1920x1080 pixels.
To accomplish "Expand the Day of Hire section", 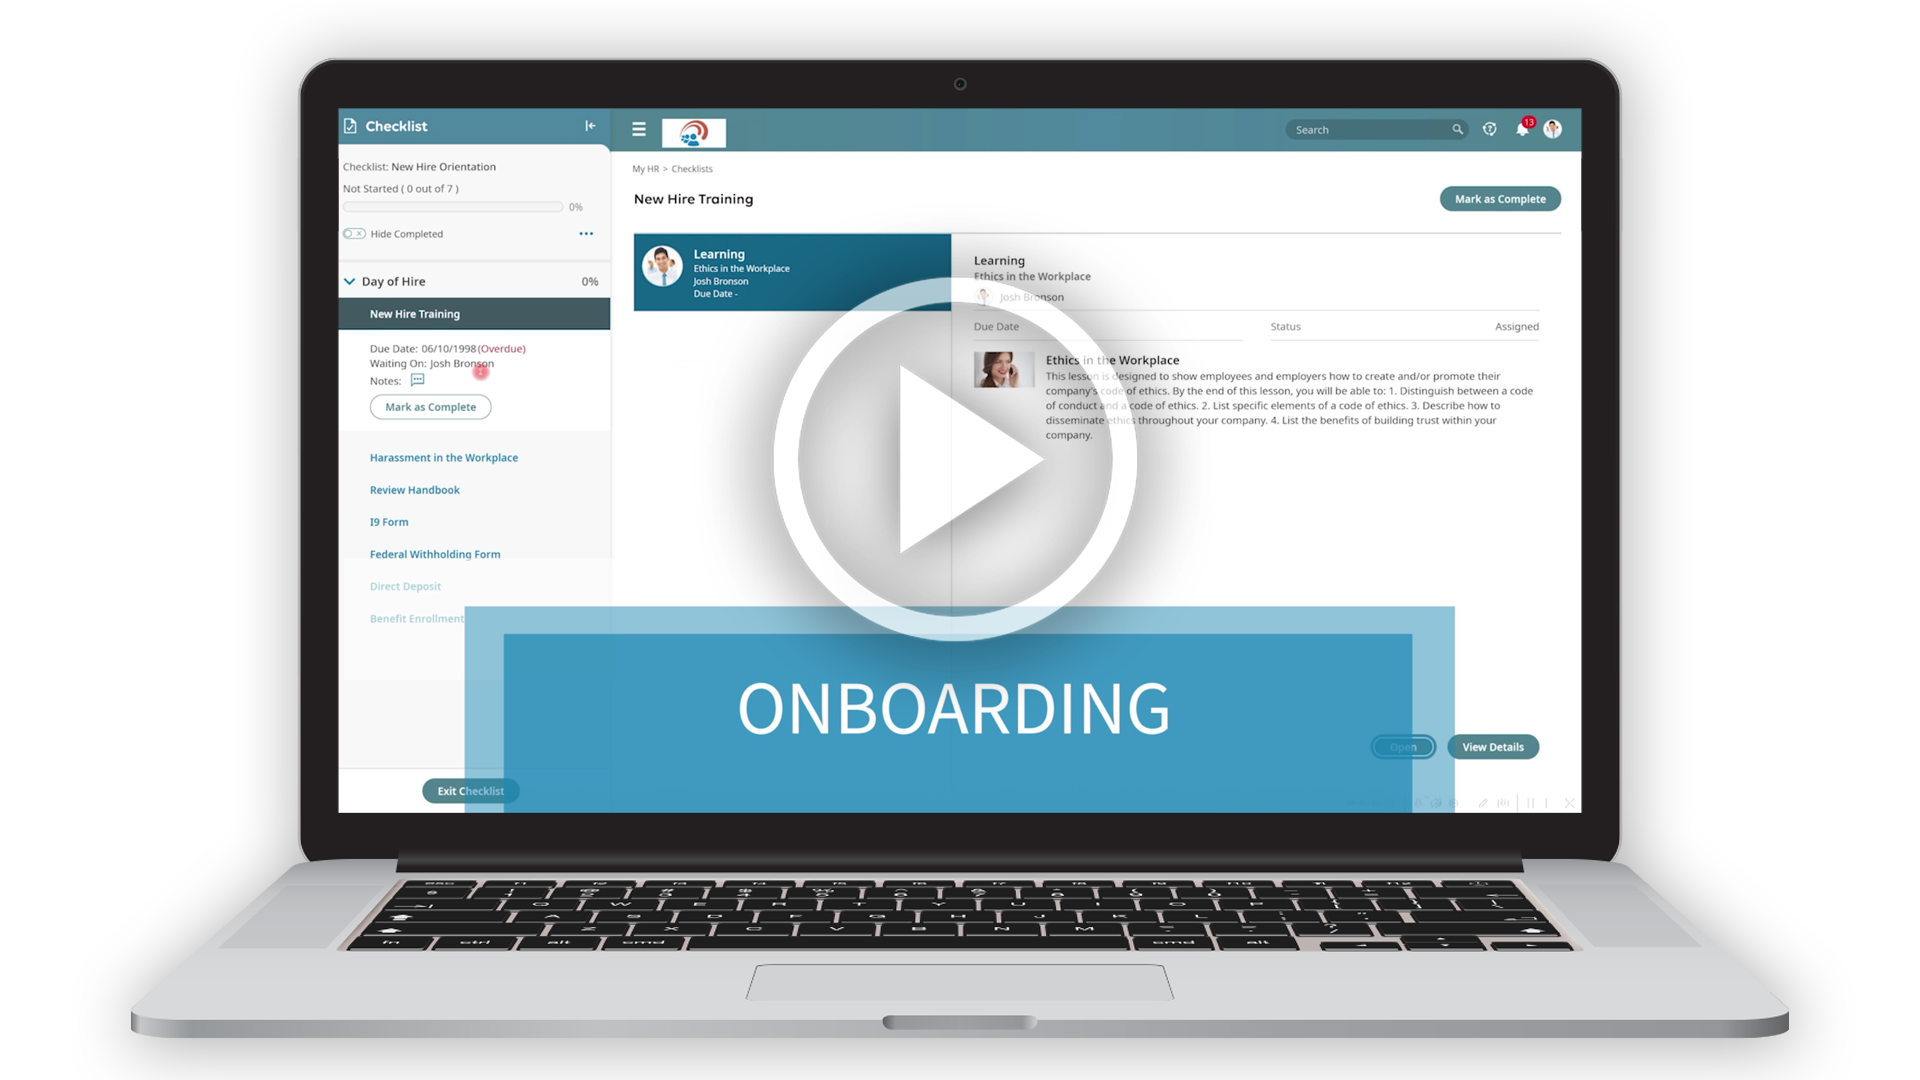I will pyautogui.click(x=351, y=281).
